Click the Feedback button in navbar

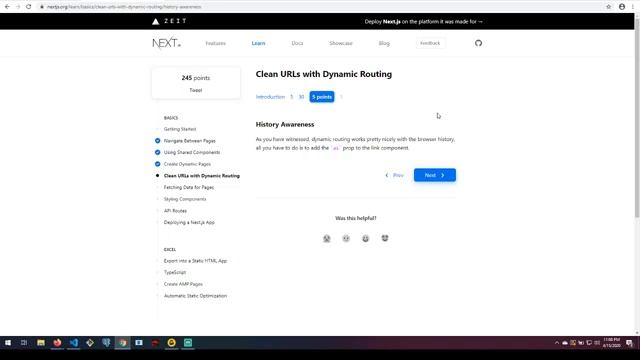tap(430, 43)
